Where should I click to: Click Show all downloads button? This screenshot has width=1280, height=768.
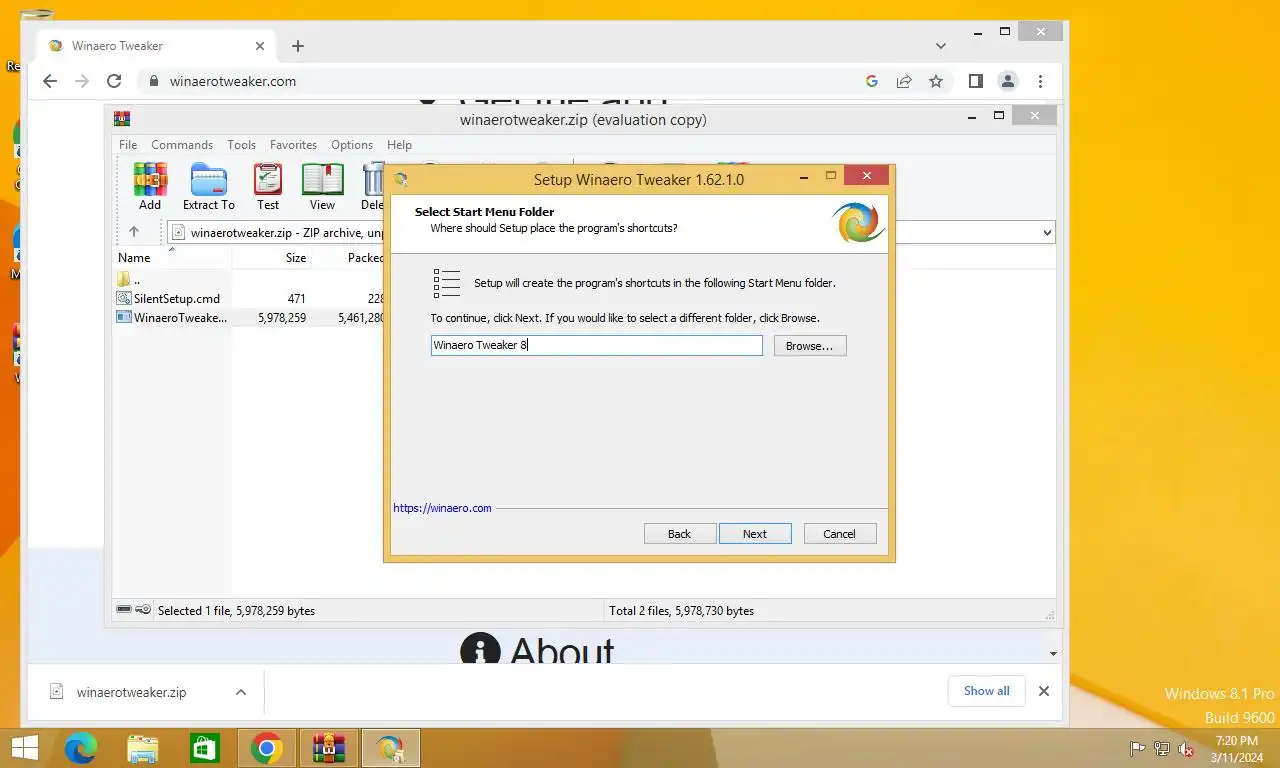[x=987, y=691]
